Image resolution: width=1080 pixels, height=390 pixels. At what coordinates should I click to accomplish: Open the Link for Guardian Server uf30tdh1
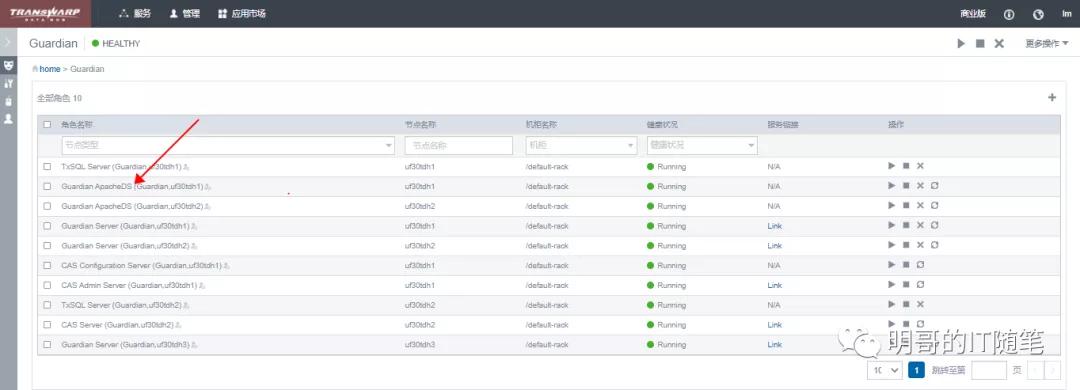[x=774, y=226]
